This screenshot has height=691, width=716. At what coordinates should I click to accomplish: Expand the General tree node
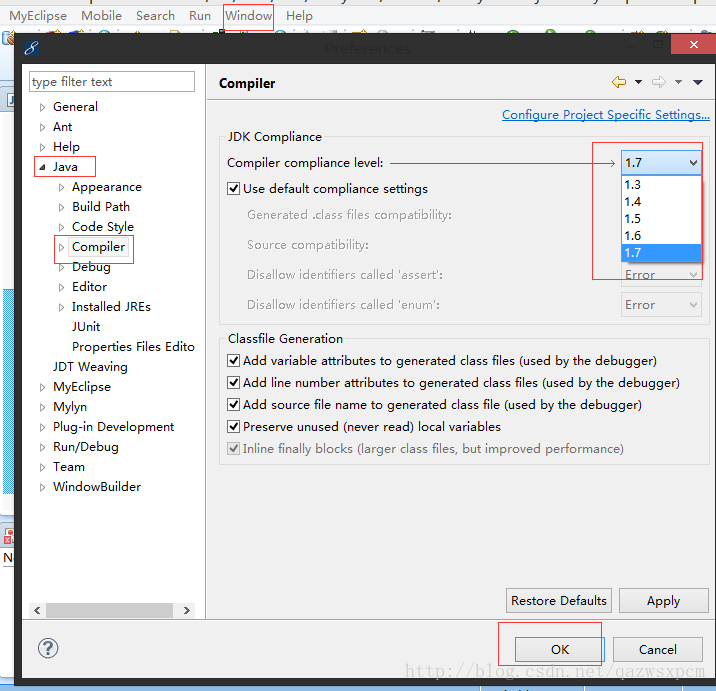42,107
